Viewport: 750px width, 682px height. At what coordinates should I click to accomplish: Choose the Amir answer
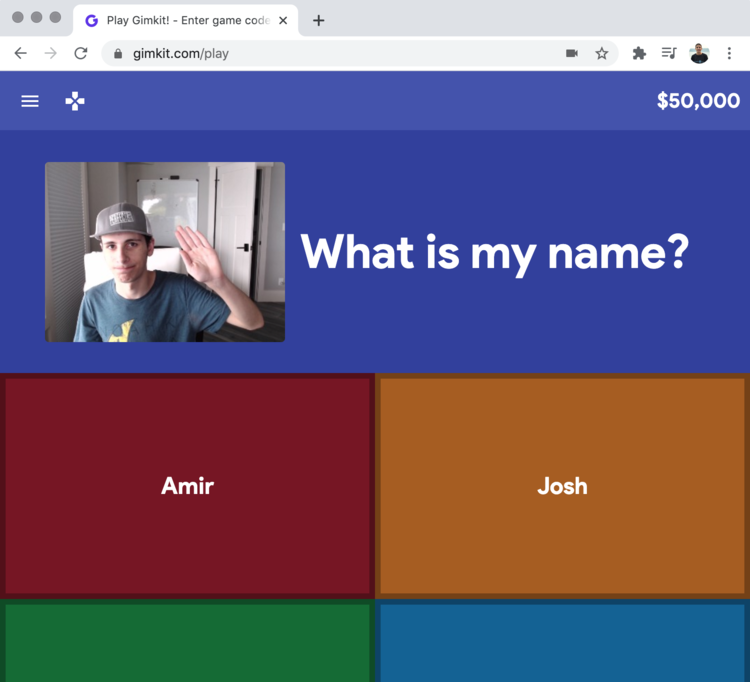188,486
